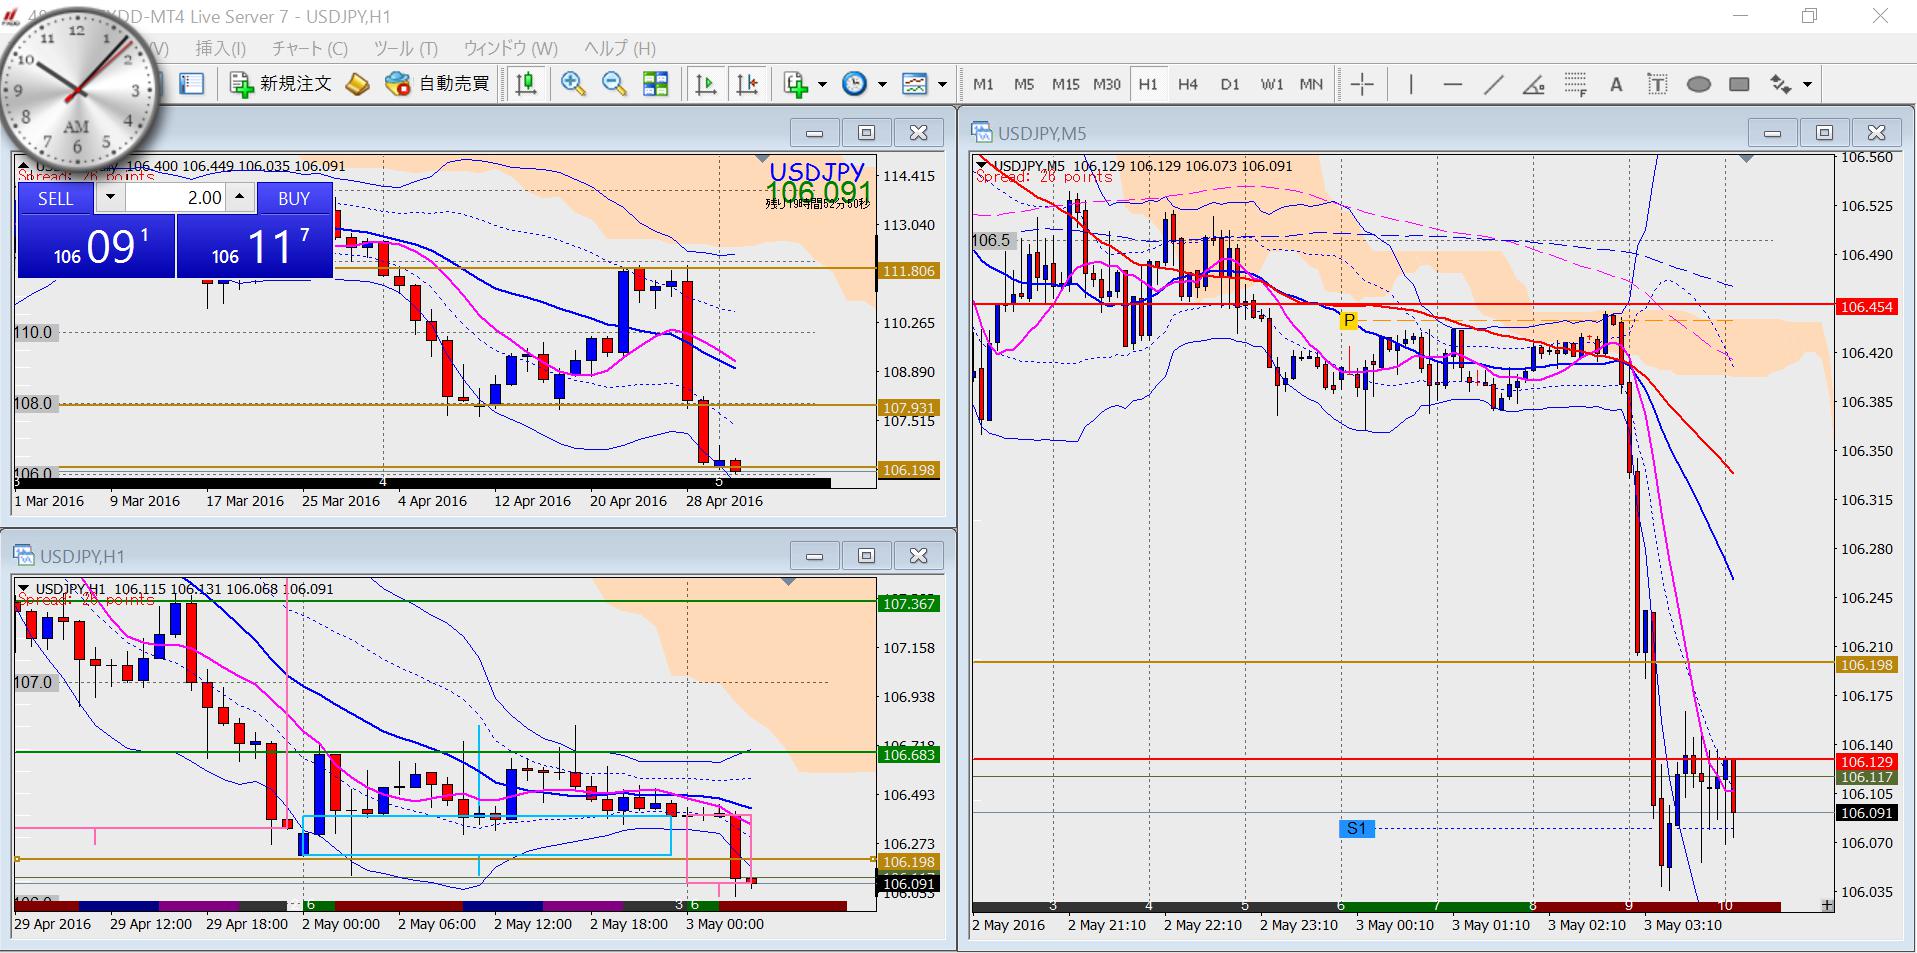Click the USDJPY,M5 chart window icon
This screenshot has height=953, width=1917.
click(x=982, y=133)
